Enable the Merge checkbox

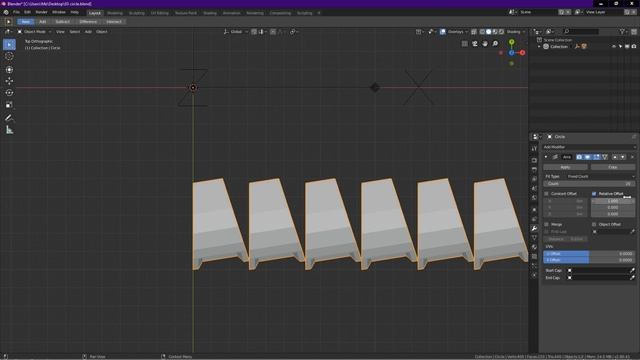pos(547,224)
